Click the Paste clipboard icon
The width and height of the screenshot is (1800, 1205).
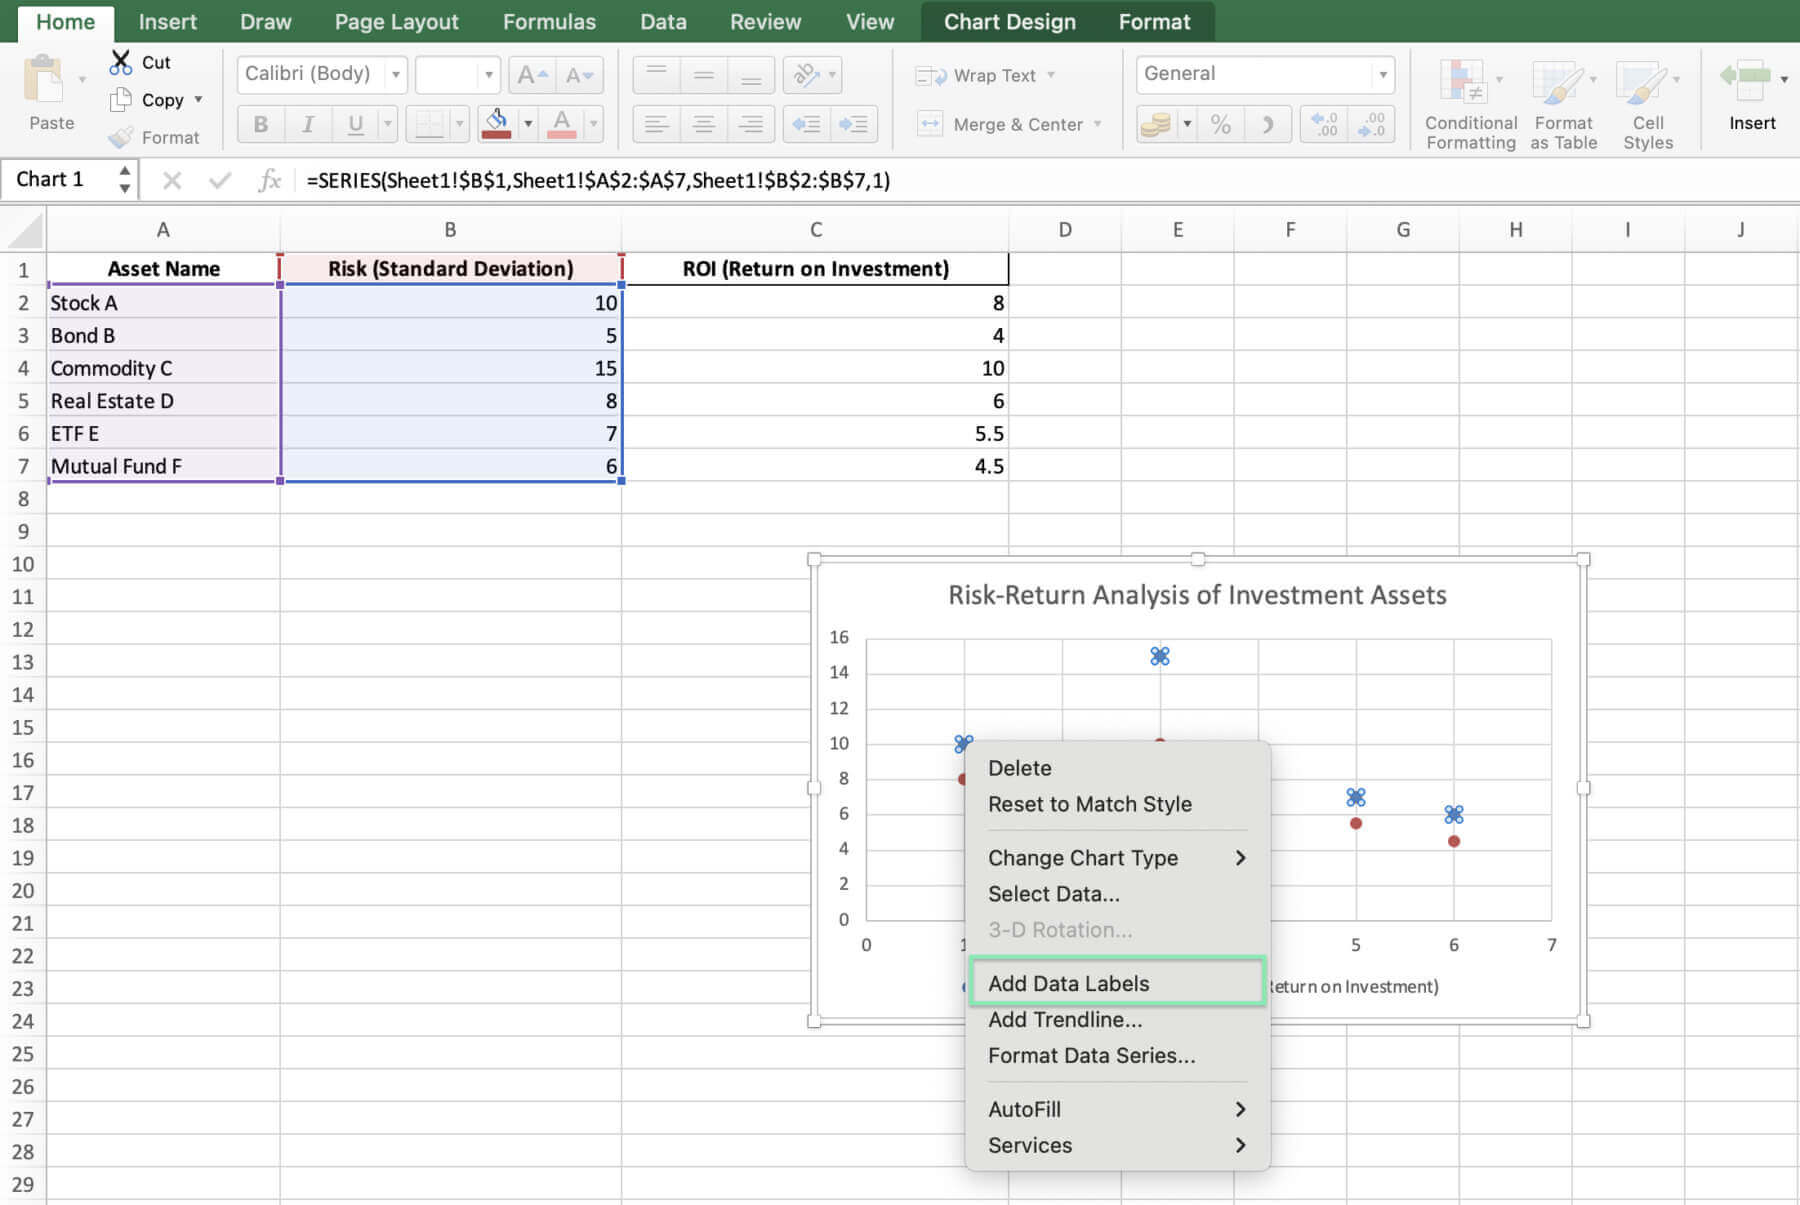point(43,80)
